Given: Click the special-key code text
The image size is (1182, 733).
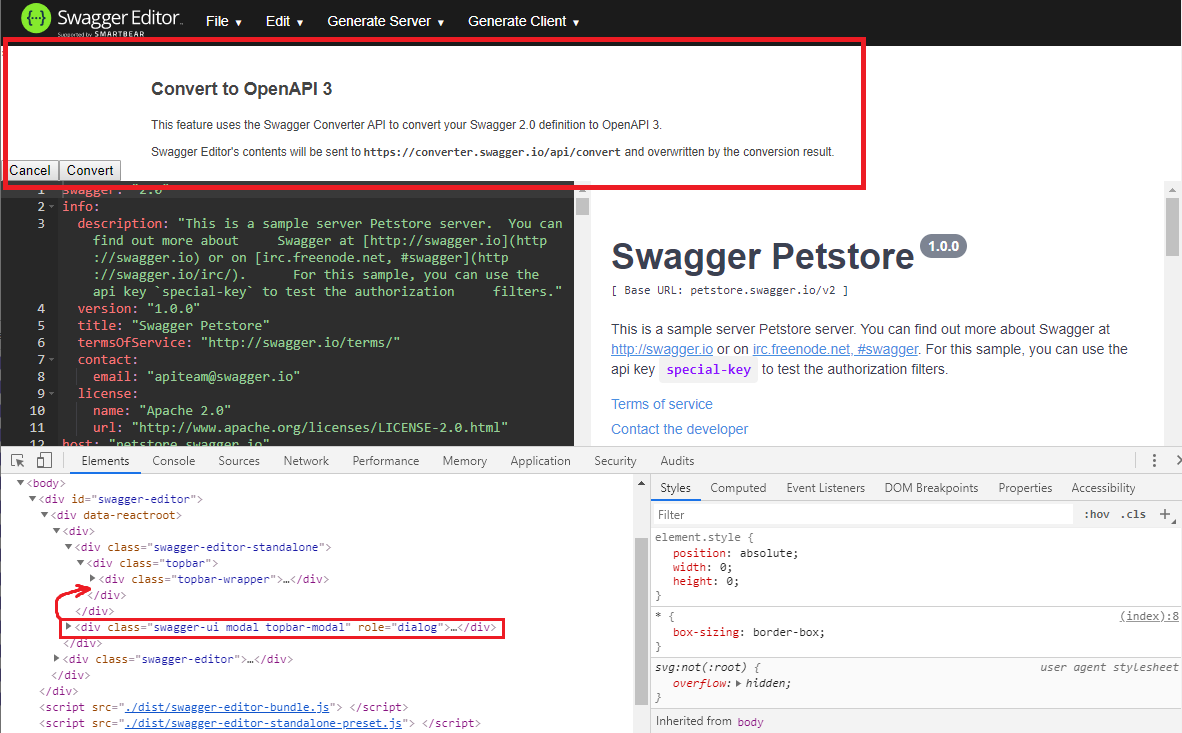Looking at the screenshot, I should coord(709,370).
